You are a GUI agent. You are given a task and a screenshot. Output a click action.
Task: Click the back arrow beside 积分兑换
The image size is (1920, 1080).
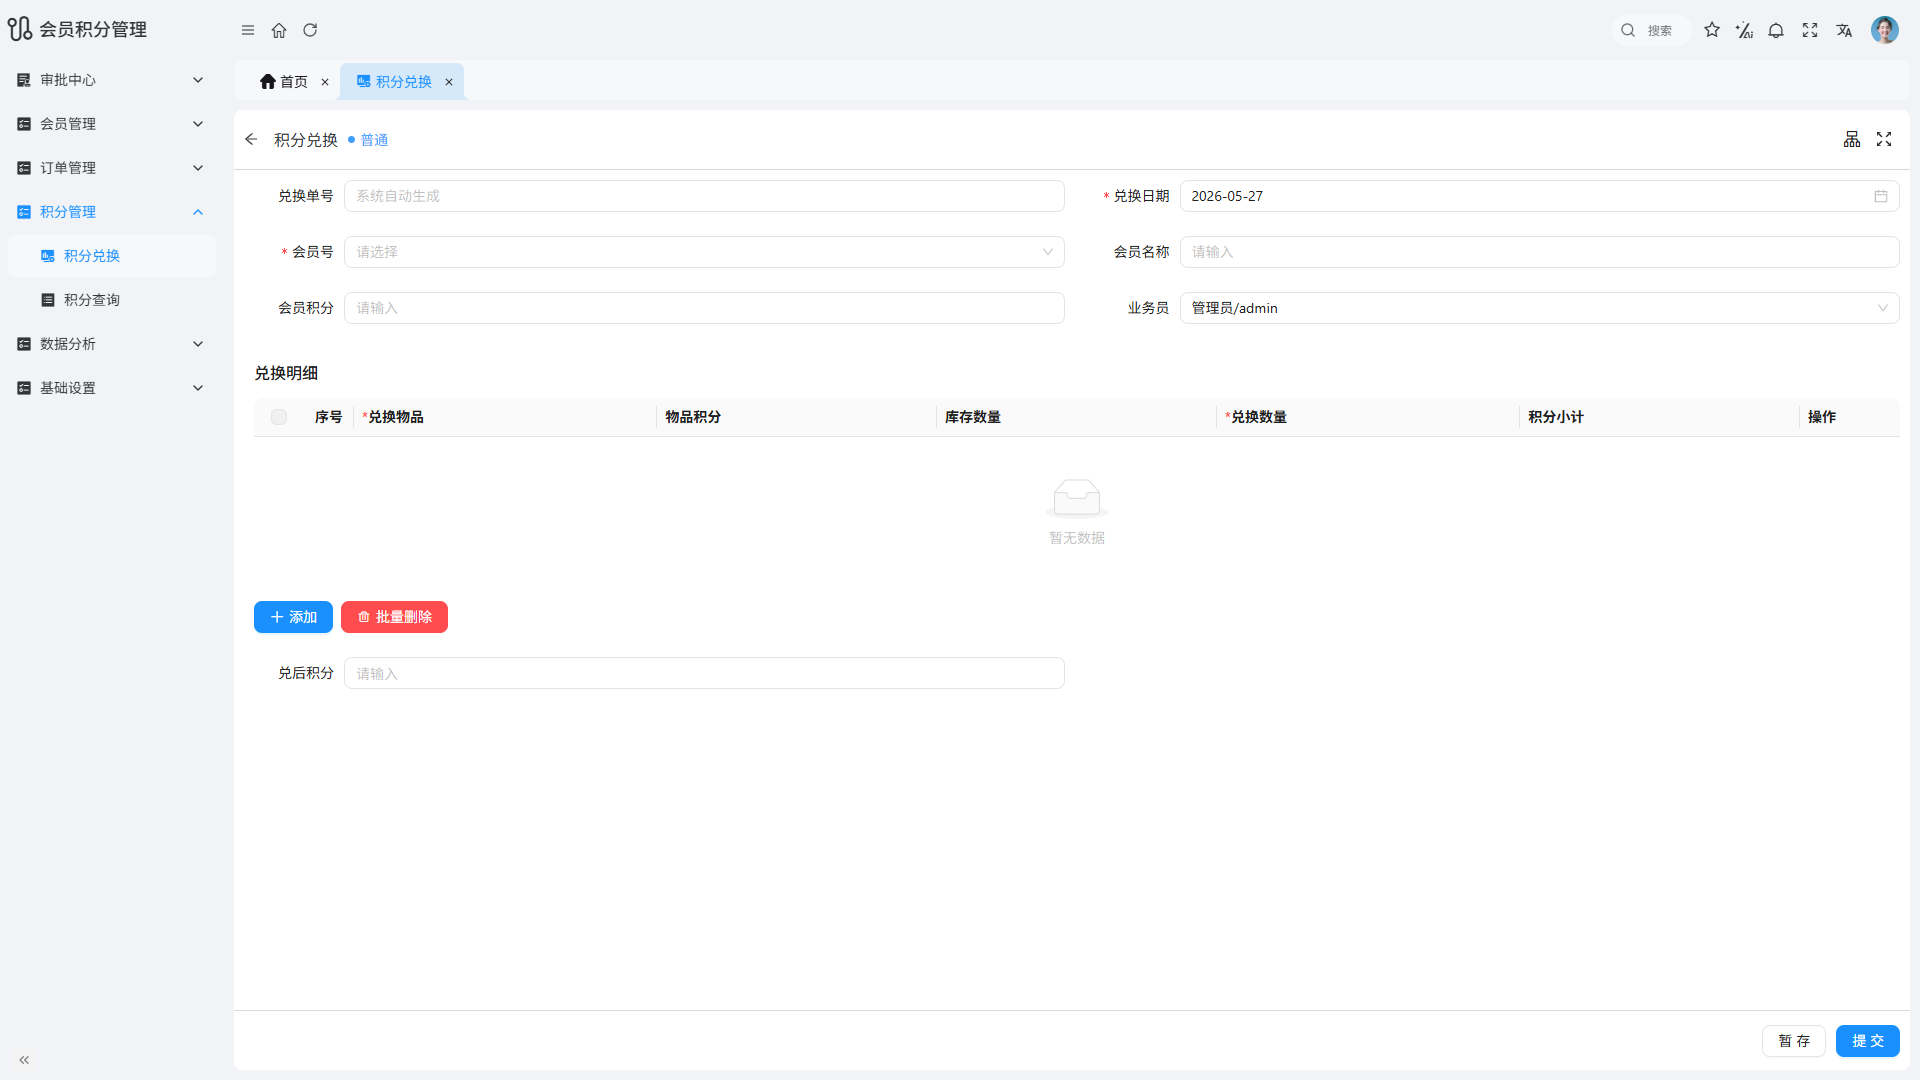point(251,139)
